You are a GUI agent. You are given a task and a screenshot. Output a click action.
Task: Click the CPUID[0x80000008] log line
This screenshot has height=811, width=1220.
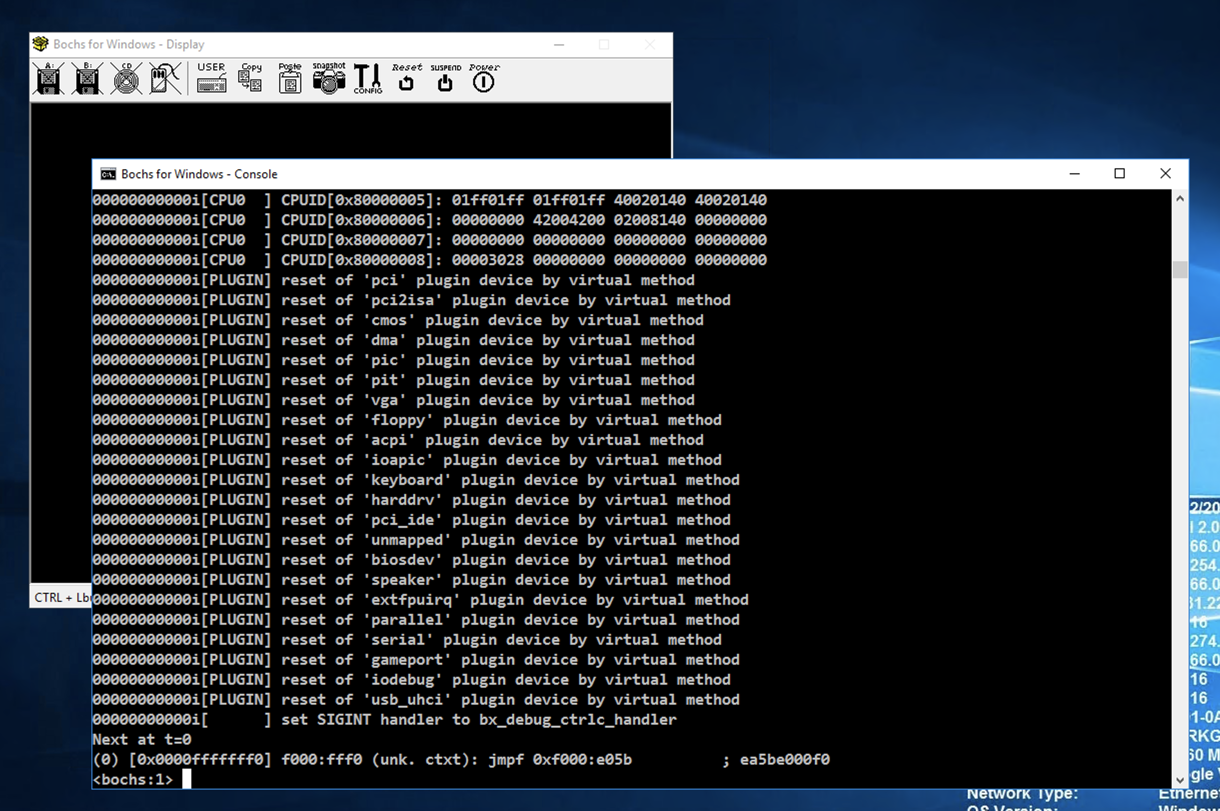click(x=430, y=259)
